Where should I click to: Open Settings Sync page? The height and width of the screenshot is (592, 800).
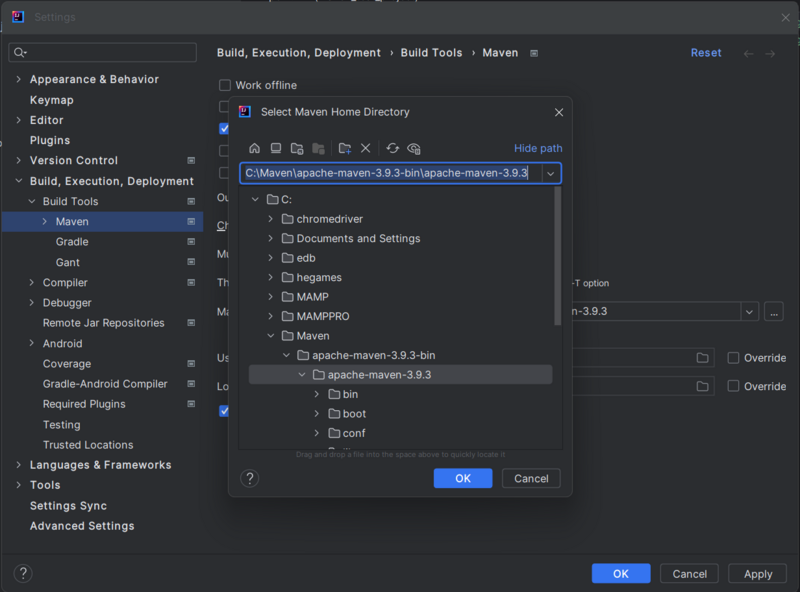pos(68,506)
